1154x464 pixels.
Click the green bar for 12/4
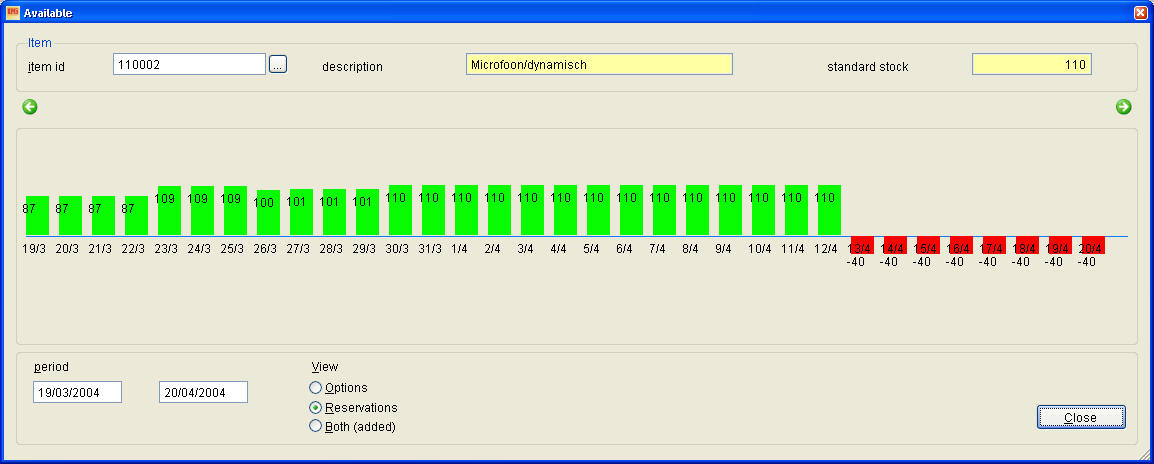[x=829, y=210]
